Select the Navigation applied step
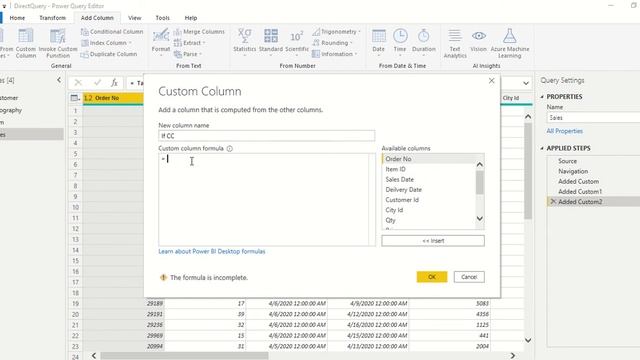The image size is (640, 360). 573,171
